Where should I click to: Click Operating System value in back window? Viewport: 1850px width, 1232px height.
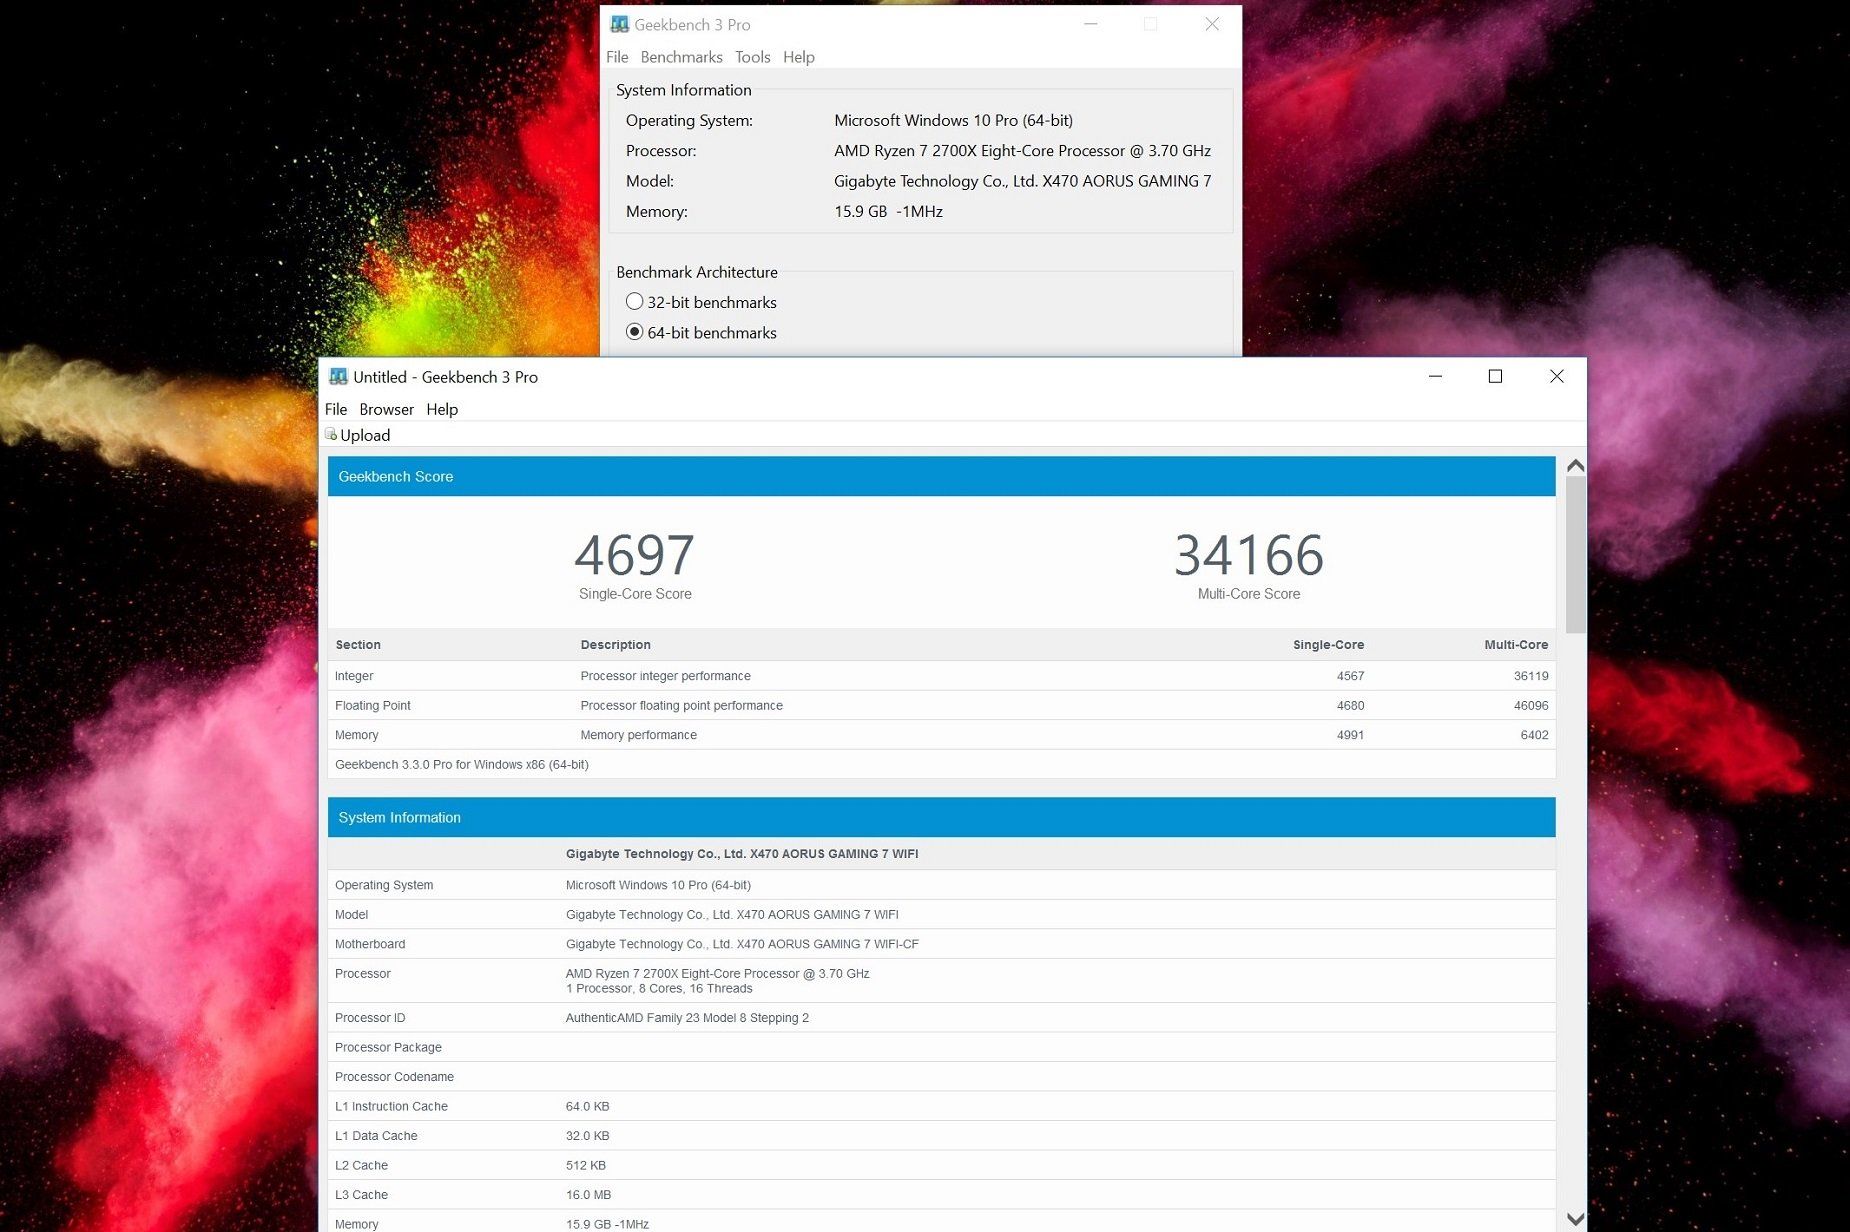953,120
